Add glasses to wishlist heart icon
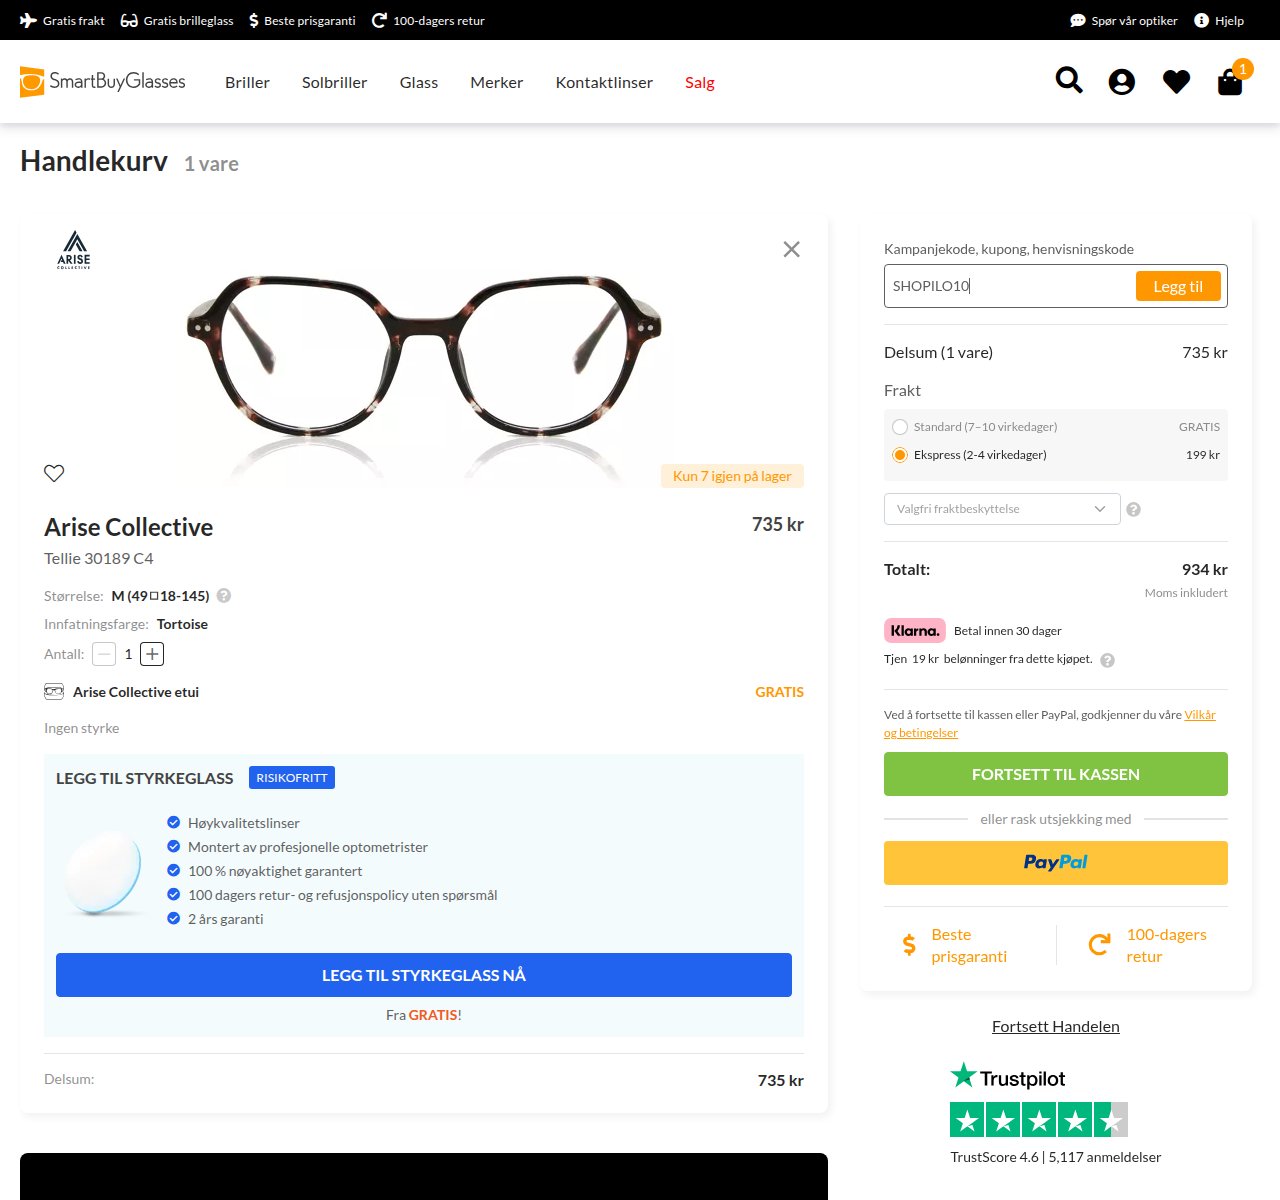This screenshot has width=1280, height=1200. (54, 473)
